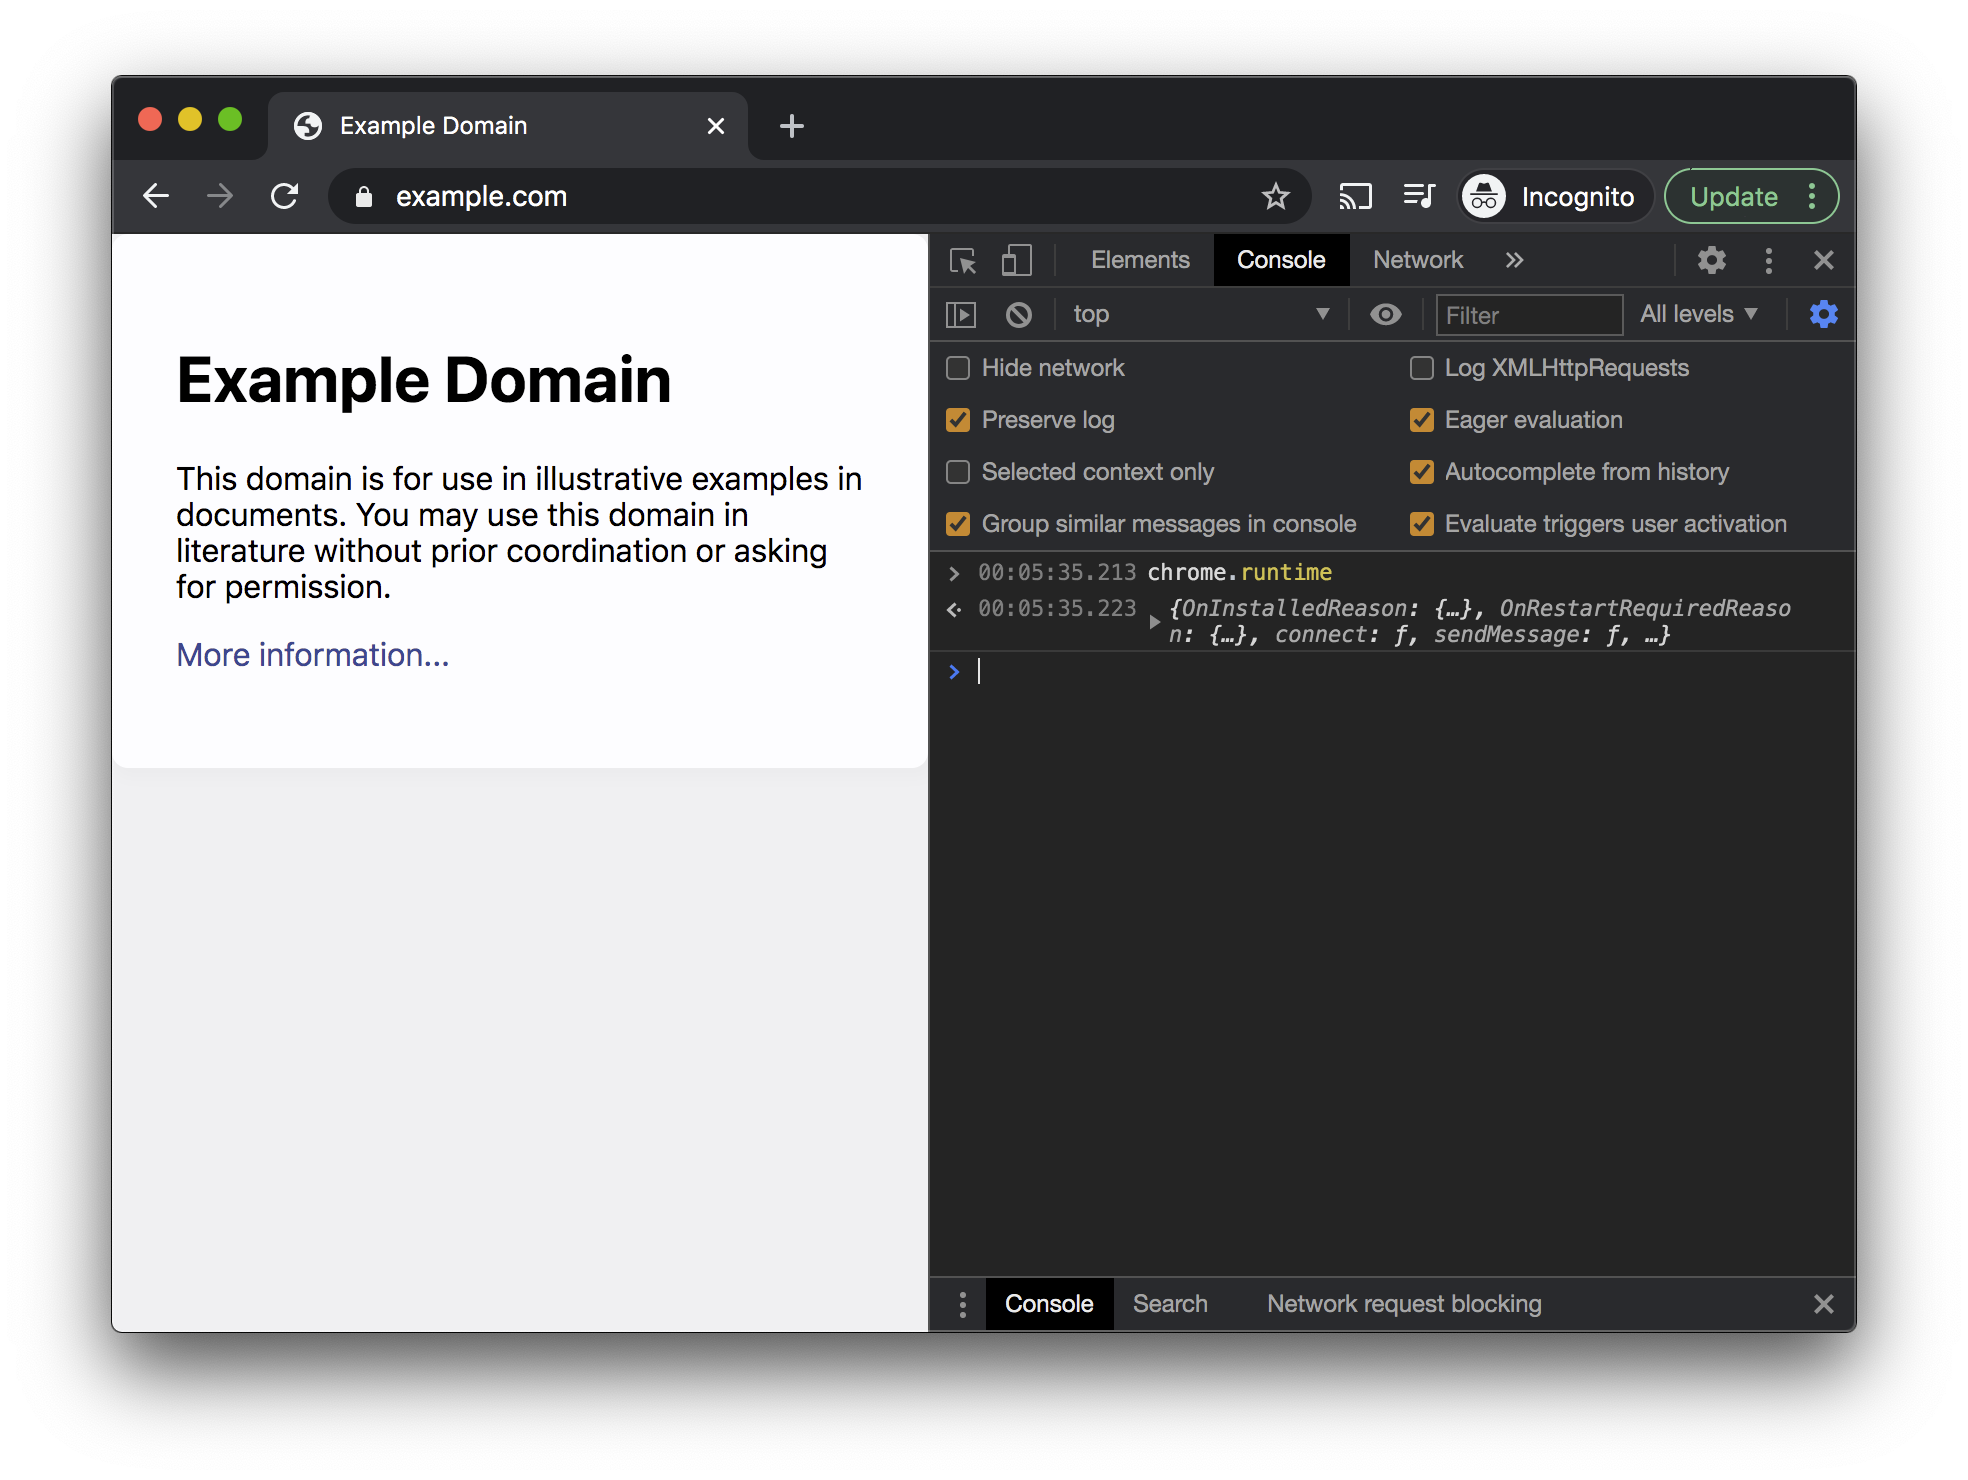Bookmark this page with the star icon
1968x1480 pixels.
[1275, 196]
